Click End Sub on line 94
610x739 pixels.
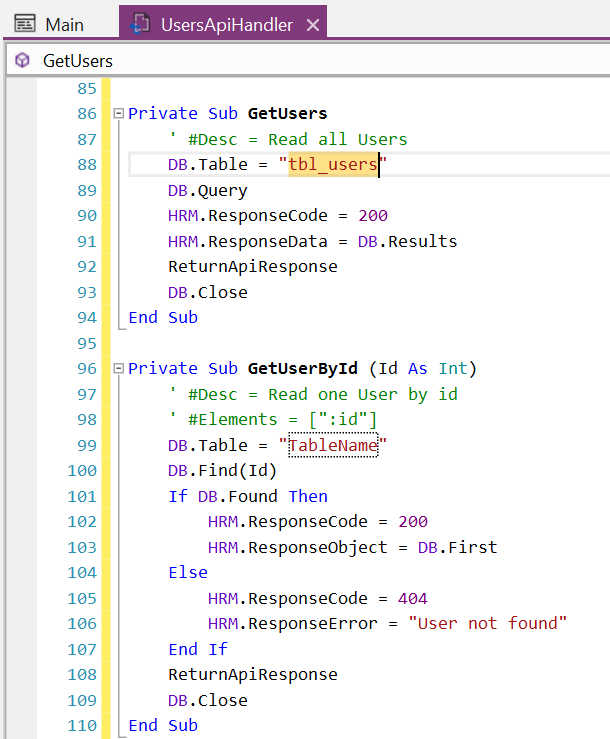pyautogui.click(x=163, y=318)
